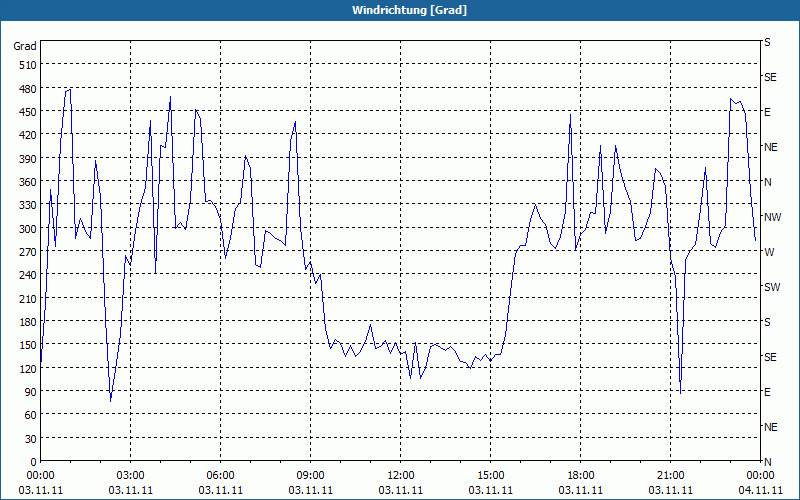Click the 03.11.11 date under 06:00

point(220,490)
